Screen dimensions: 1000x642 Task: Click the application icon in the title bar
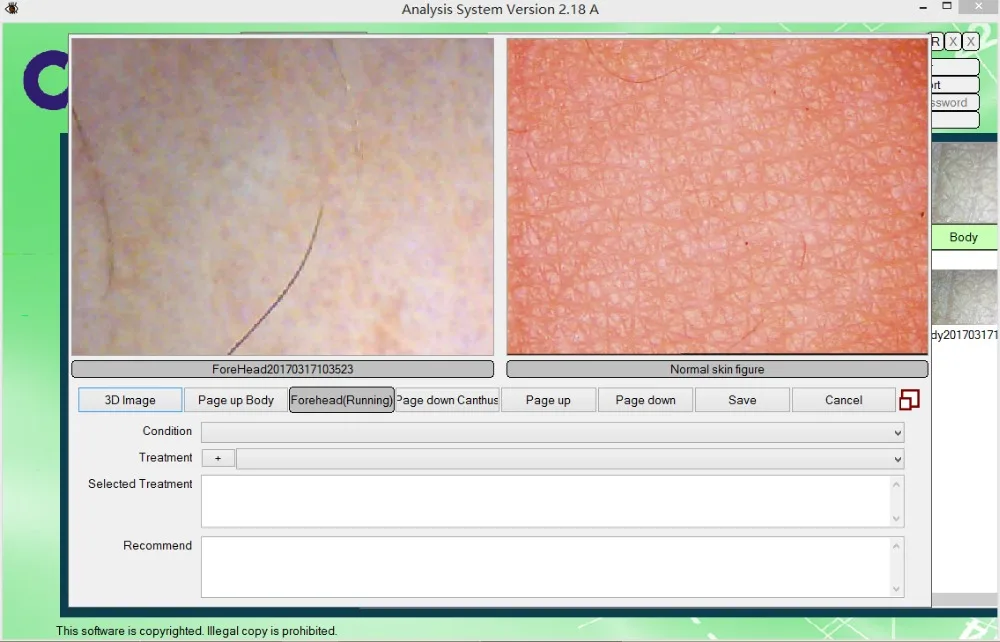(x=11, y=8)
